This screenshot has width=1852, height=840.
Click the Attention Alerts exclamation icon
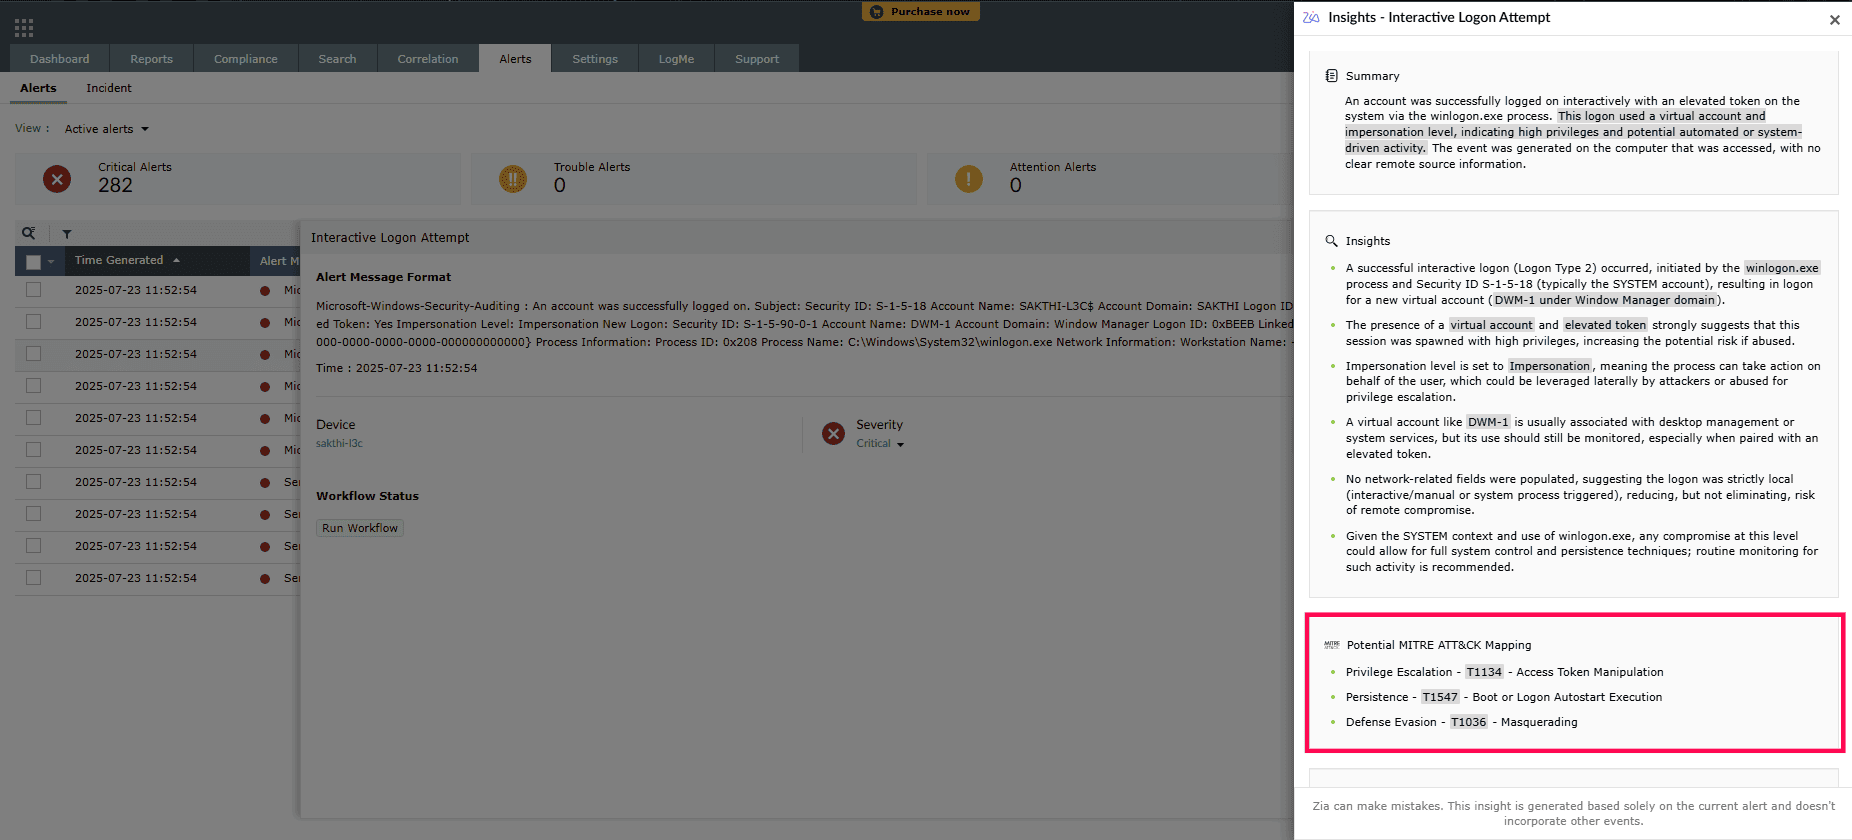[969, 179]
